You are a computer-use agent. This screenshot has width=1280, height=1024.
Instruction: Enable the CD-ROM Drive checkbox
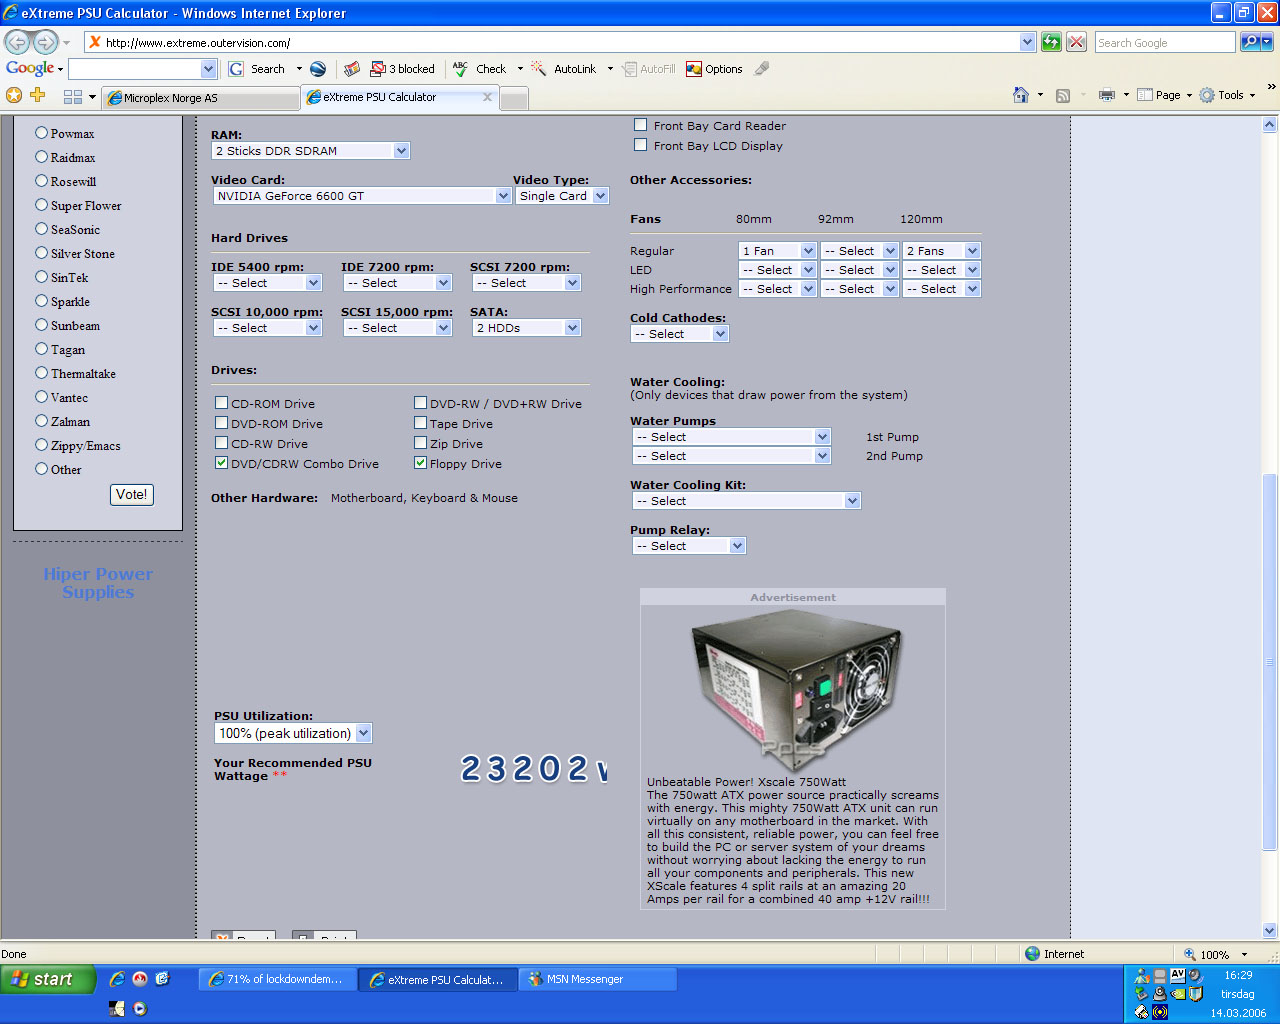(x=222, y=403)
